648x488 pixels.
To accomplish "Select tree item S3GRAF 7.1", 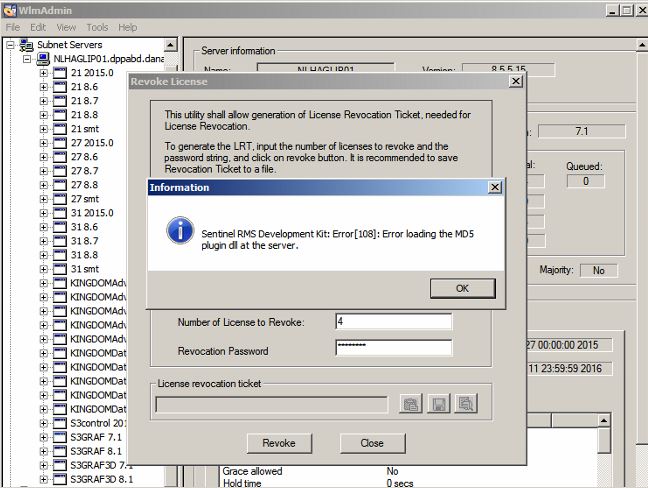I will click(96, 437).
